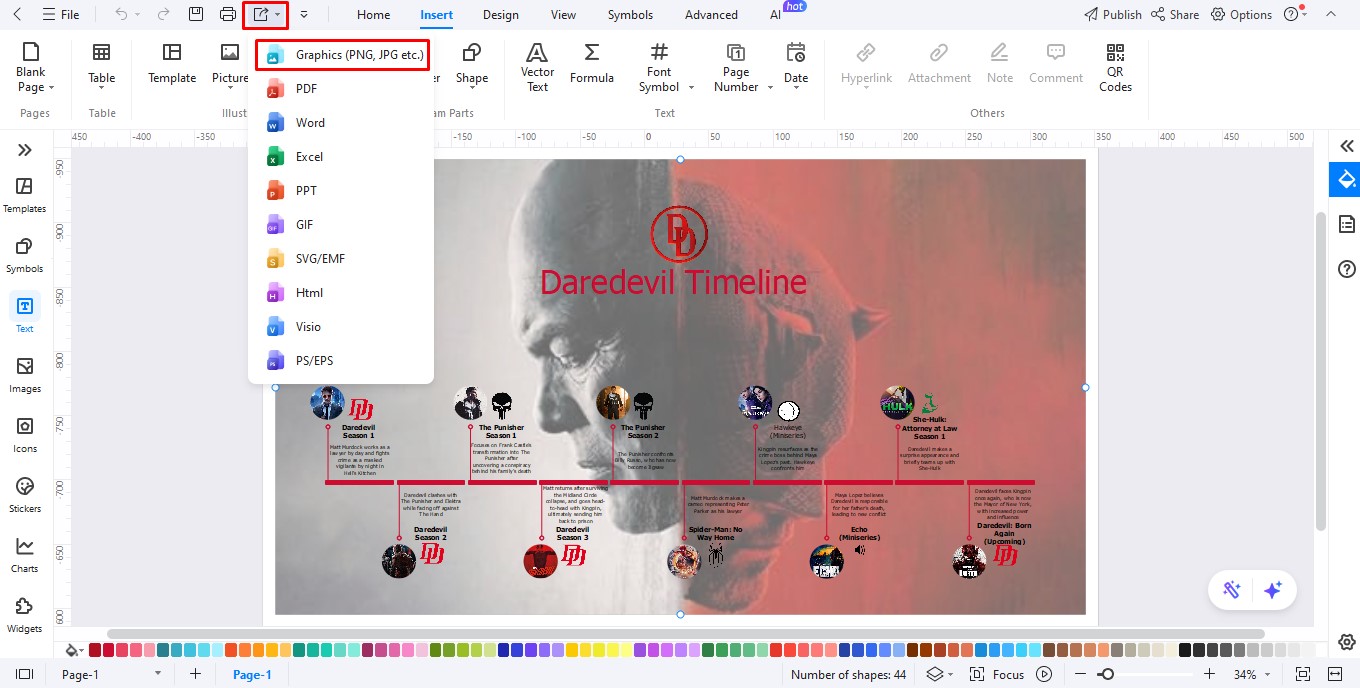This screenshot has width=1360, height=688.
Task: Click the Fit to page icon
Action: tap(1302, 675)
